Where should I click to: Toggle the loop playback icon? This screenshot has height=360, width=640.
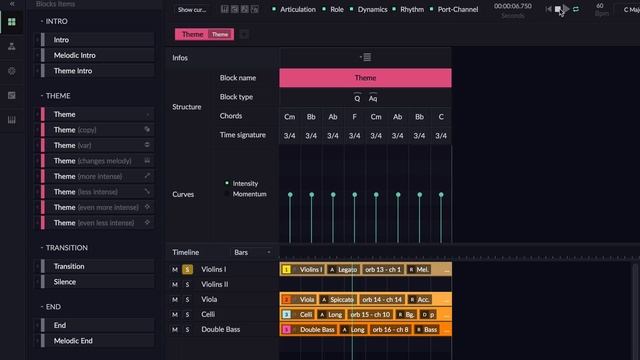pyautogui.click(x=576, y=9)
